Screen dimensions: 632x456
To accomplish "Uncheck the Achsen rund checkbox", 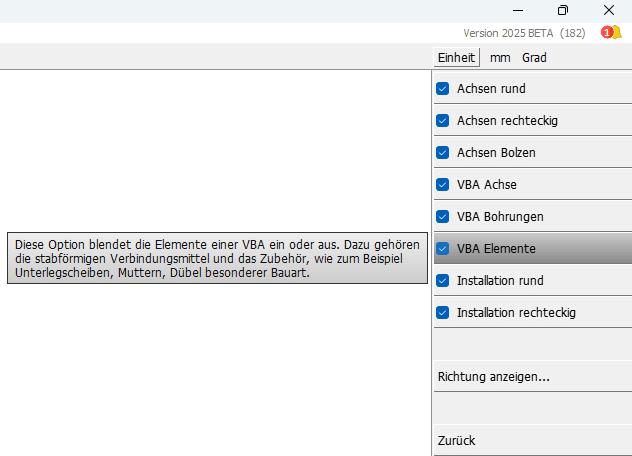I will click(x=443, y=89).
